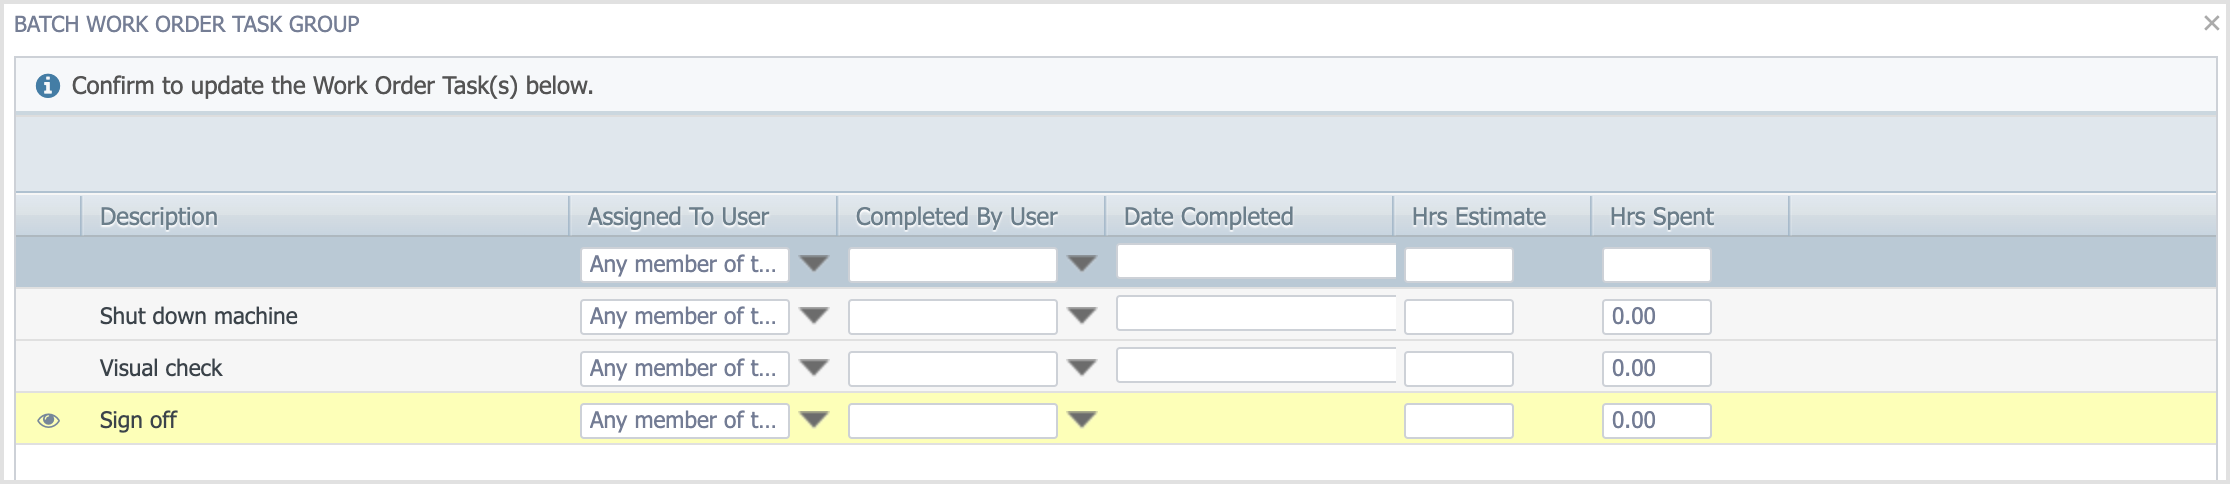Open Completed By User dropdown for Visual check
The width and height of the screenshot is (2230, 484).
point(1082,368)
